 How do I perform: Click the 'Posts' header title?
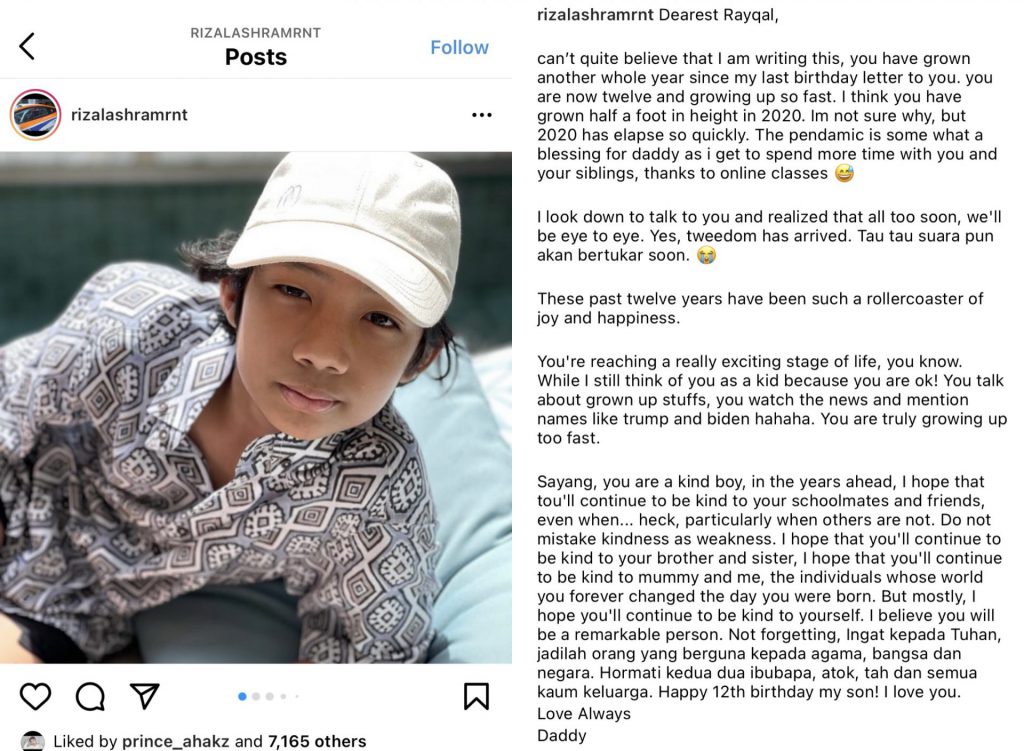point(256,57)
